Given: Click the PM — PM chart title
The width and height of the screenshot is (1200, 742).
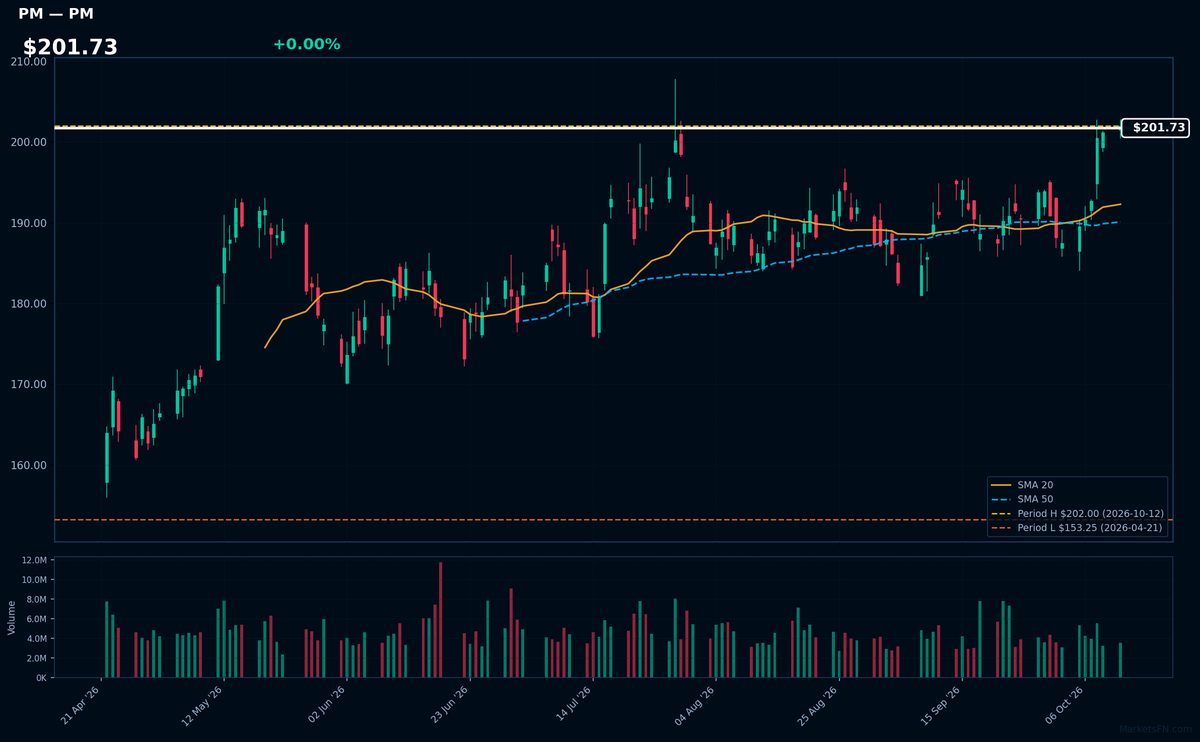Looking at the screenshot, I should (x=56, y=14).
